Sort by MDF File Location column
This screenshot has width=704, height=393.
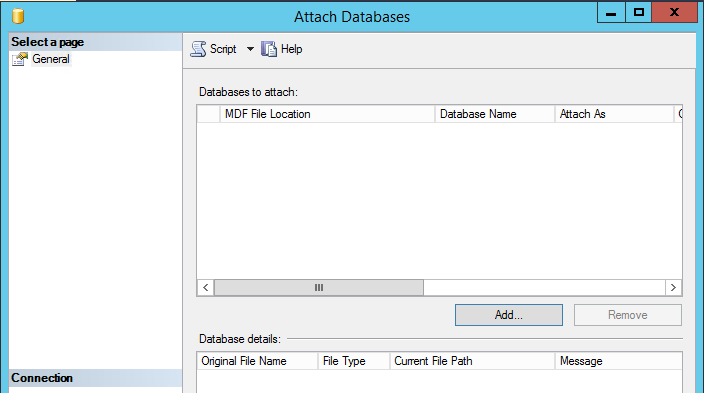click(327, 114)
